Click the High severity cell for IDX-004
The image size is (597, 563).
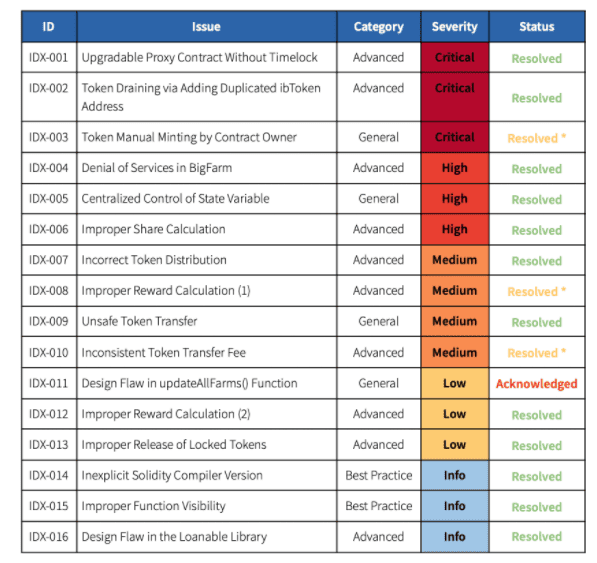point(455,168)
